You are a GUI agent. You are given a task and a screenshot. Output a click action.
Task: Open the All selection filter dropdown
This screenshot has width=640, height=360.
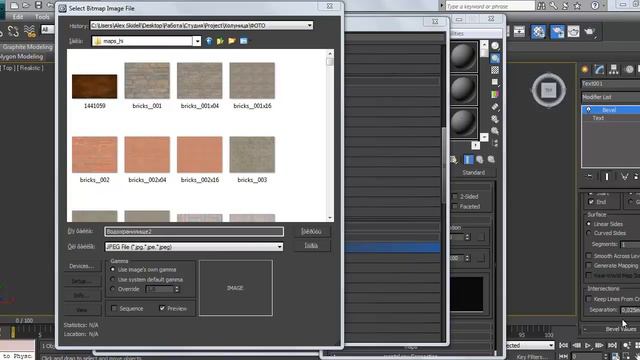(47, 29)
